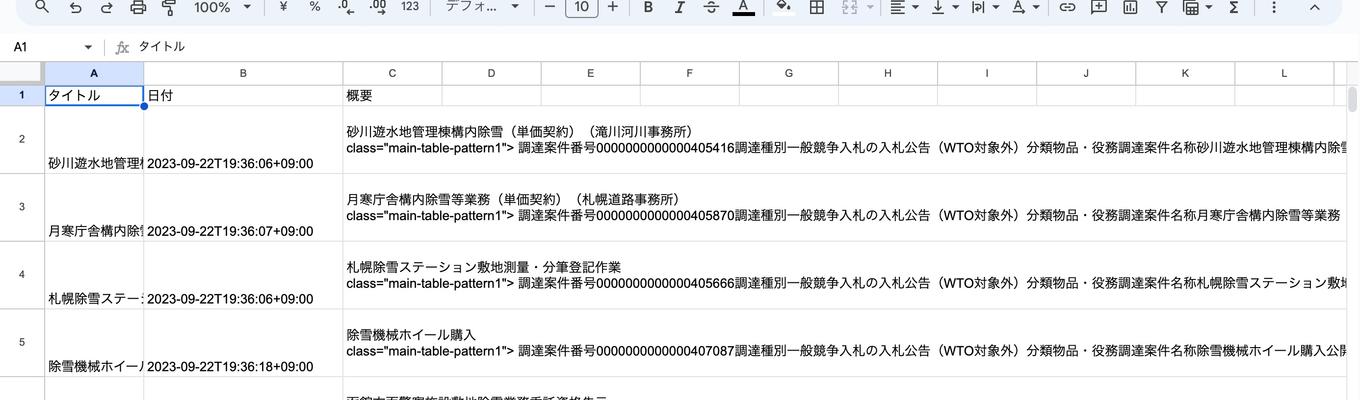Undo the last action
The height and width of the screenshot is (400, 1360).
pyautogui.click(x=75, y=7)
